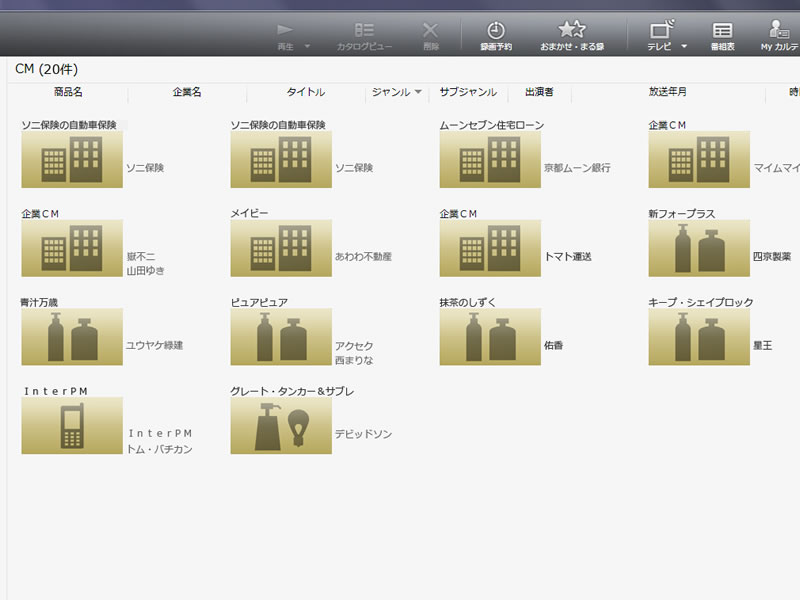Click the 再生 play icon
The height and width of the screenshot is (600, 800).
[x=285, y=31]
